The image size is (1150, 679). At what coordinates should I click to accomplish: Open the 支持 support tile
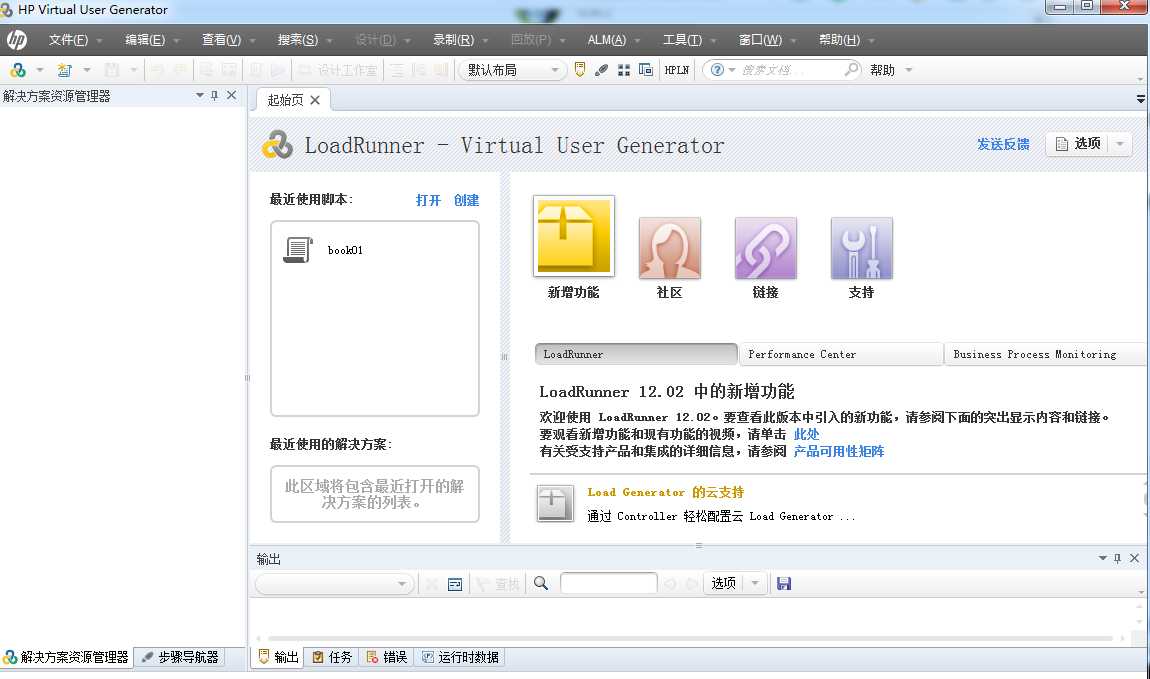tap(862, 248)
